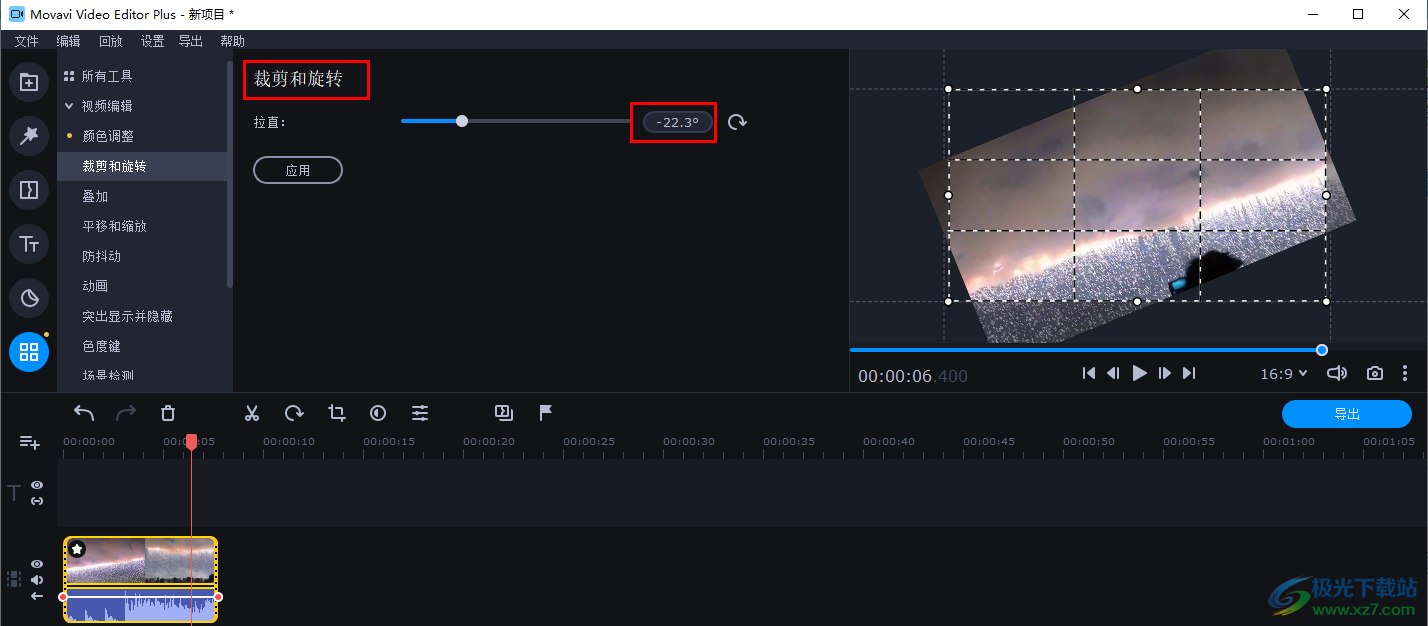Open the player more options dots

click(x=1405, y=373)
